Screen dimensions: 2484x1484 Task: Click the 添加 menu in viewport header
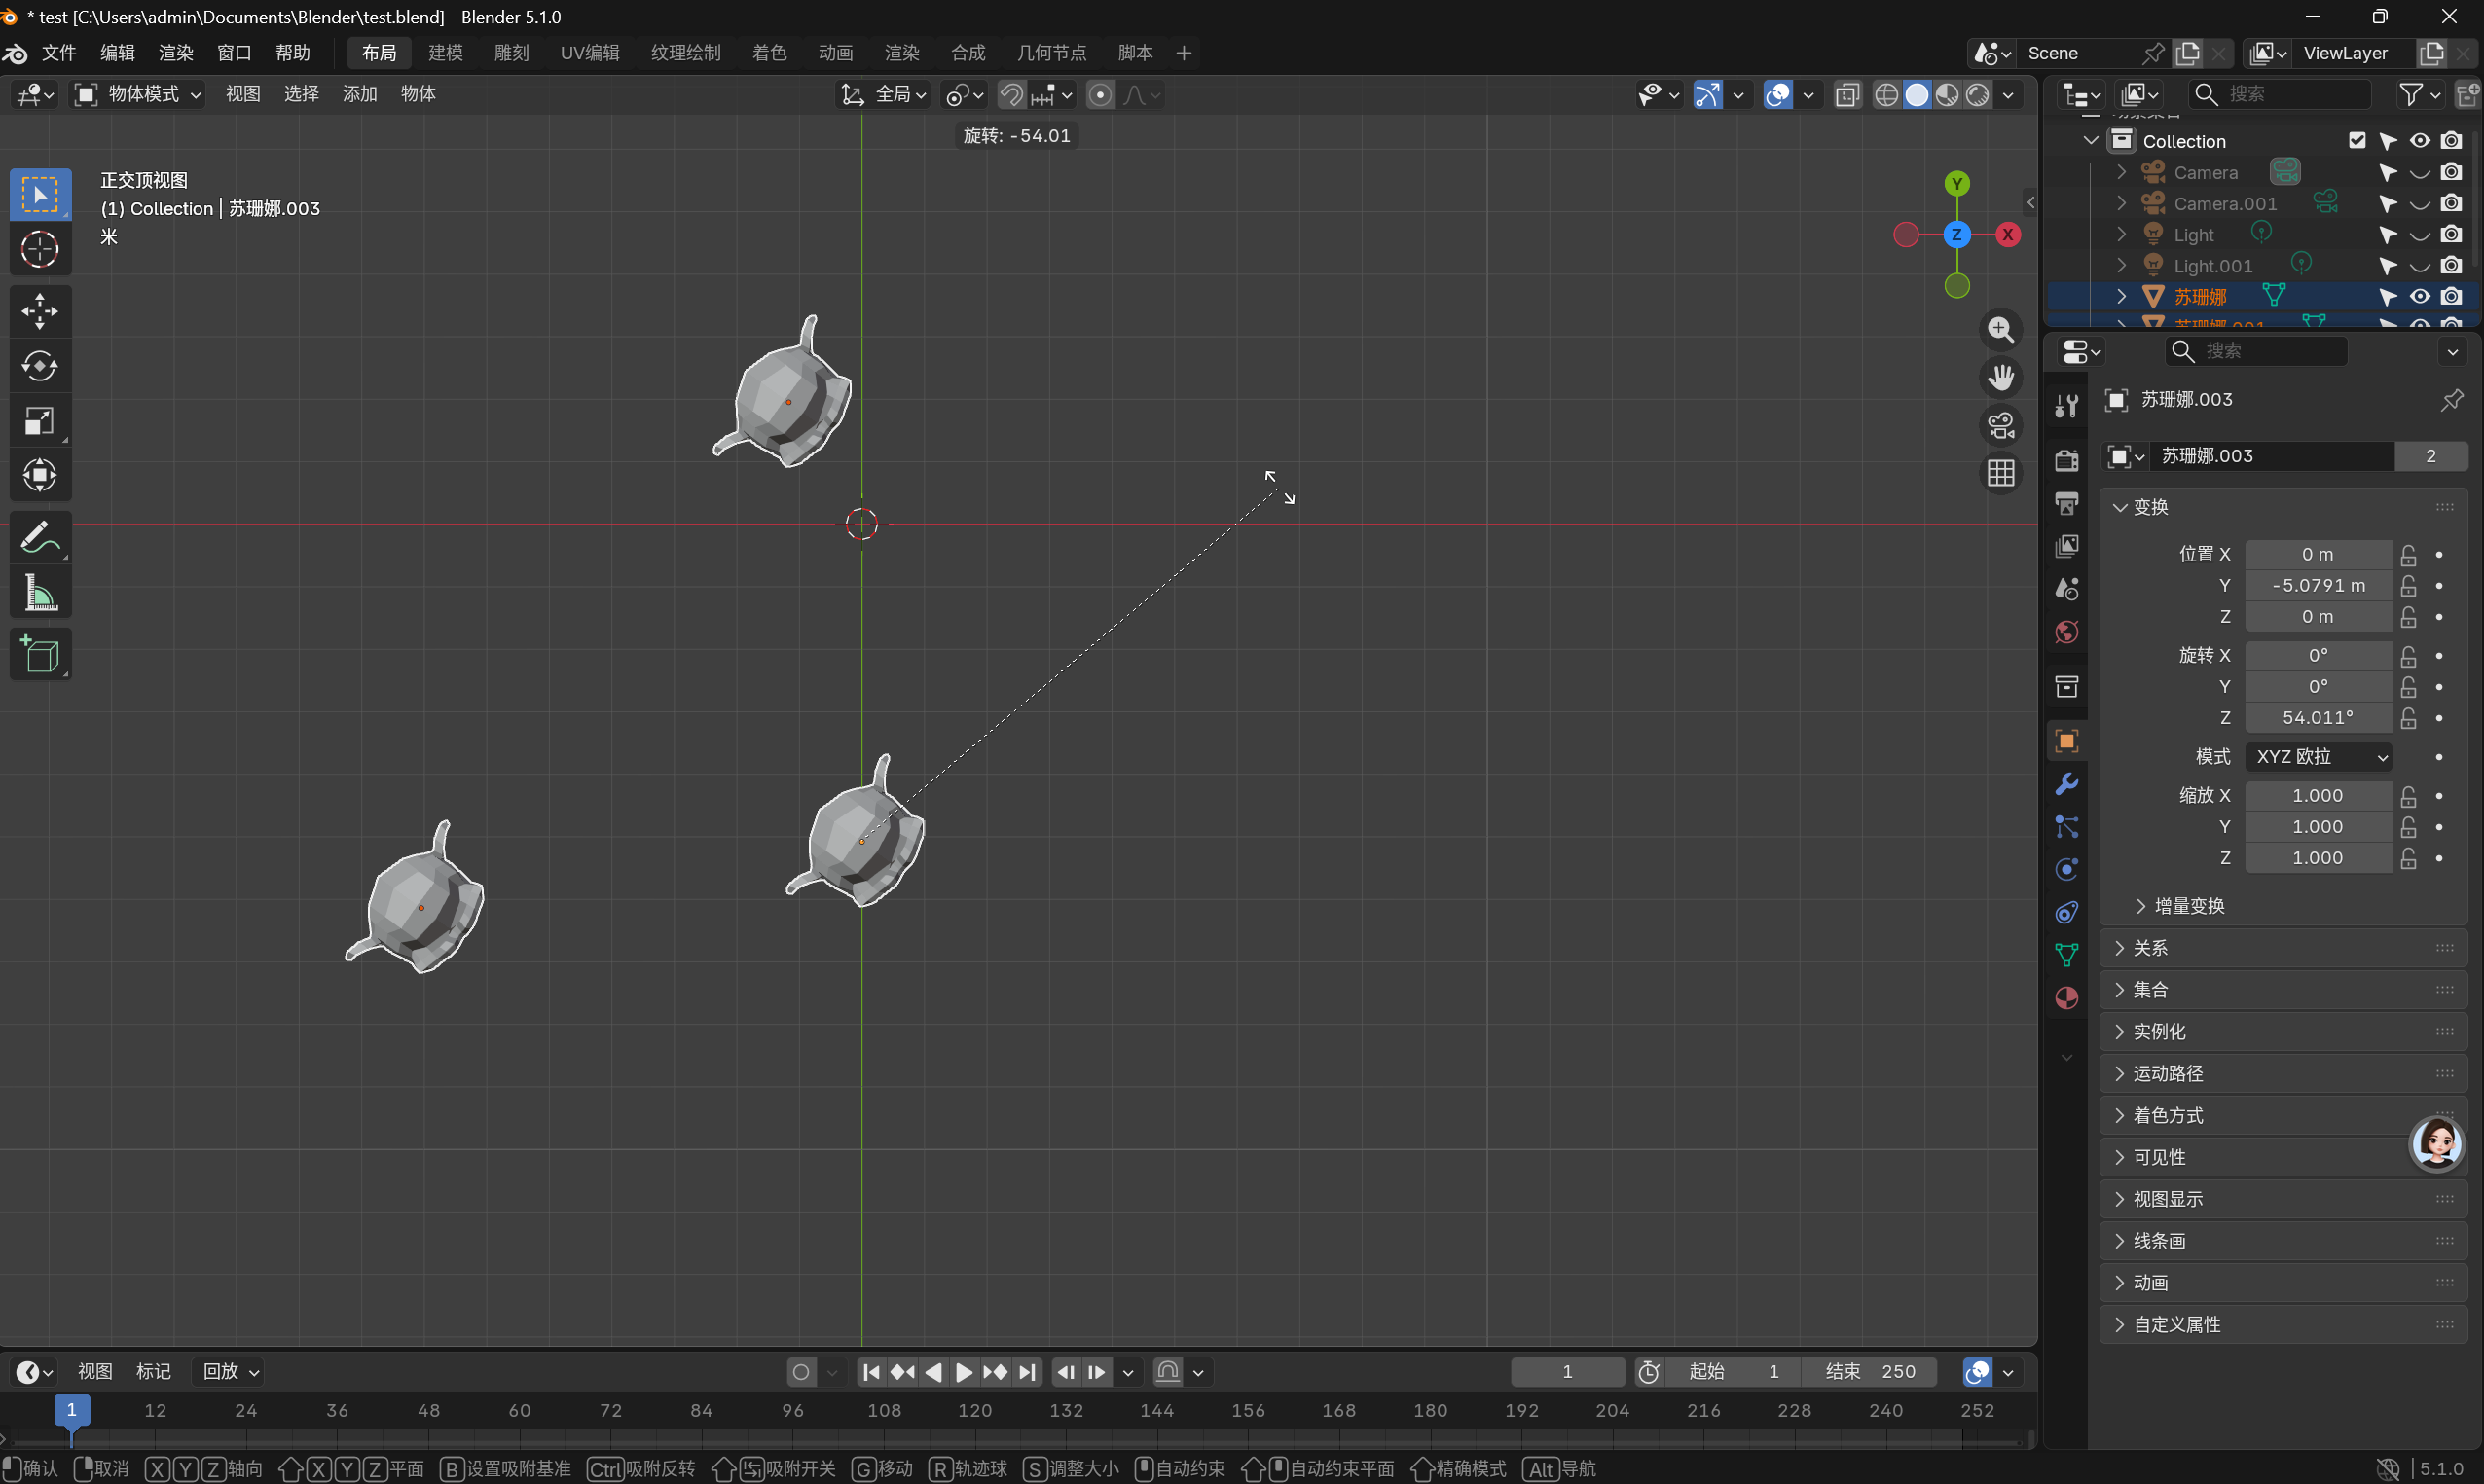(360, 94)
